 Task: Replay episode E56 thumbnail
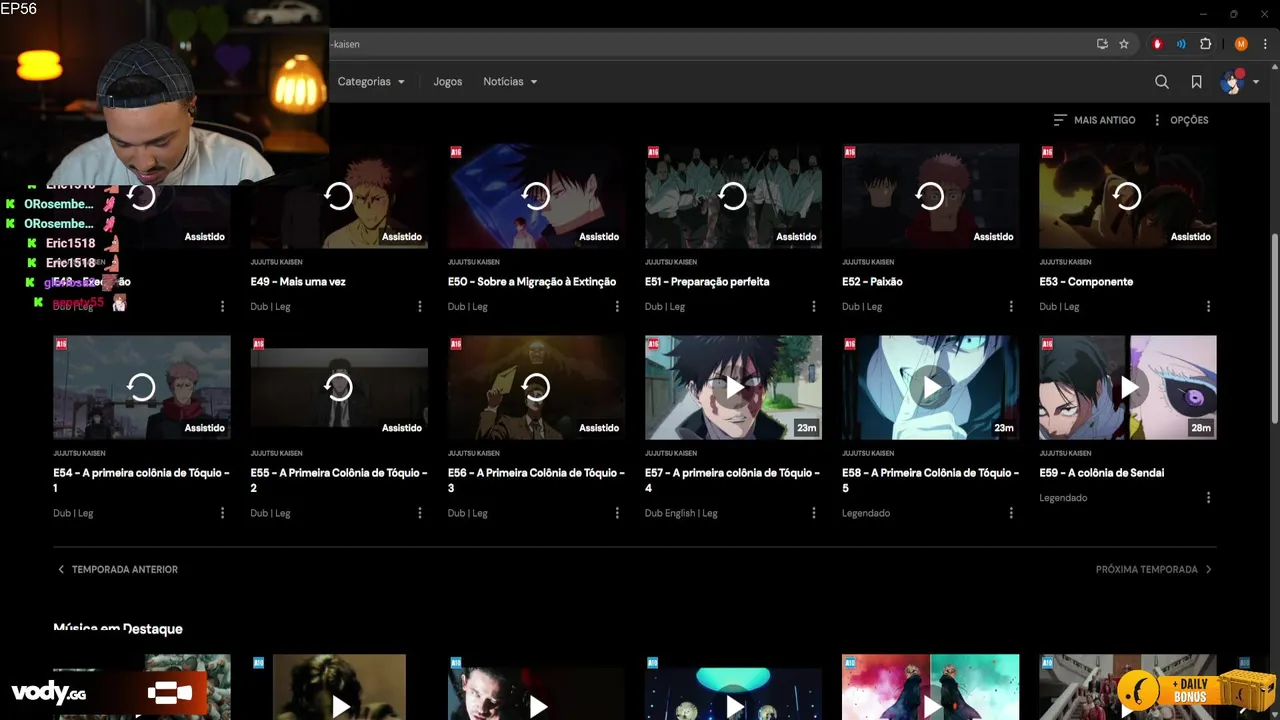536,387
